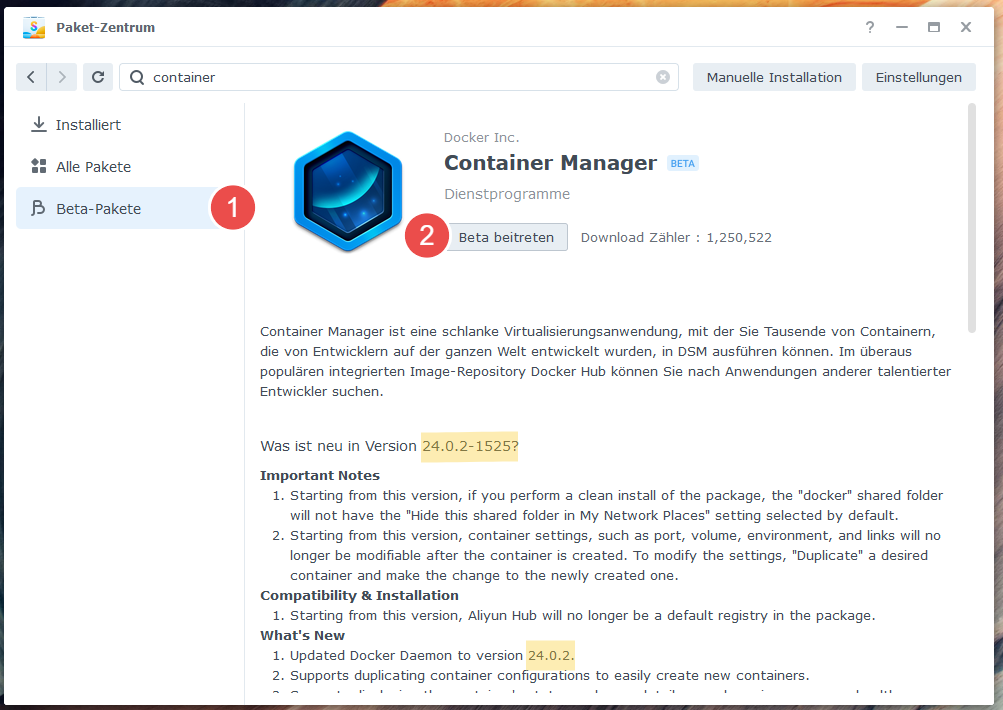Click the highlighted version 24.0.2-1525?
The width and height of the screenshot is (1003, 710).
[470, 446]
